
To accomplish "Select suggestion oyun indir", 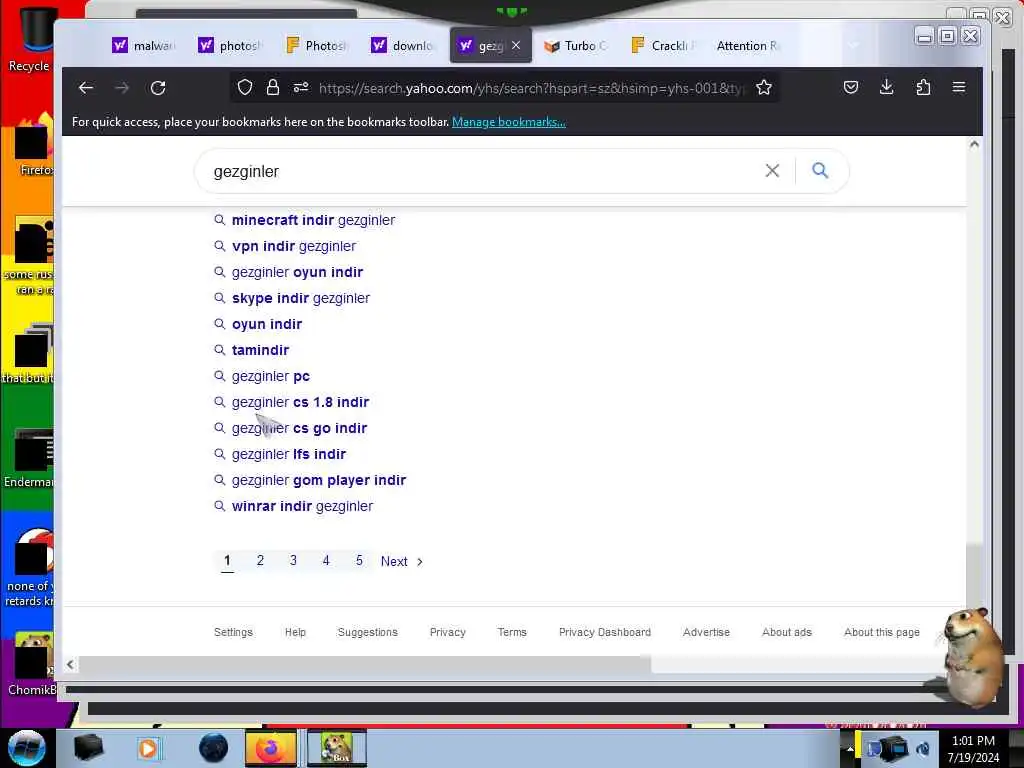I will coord(266,325).
